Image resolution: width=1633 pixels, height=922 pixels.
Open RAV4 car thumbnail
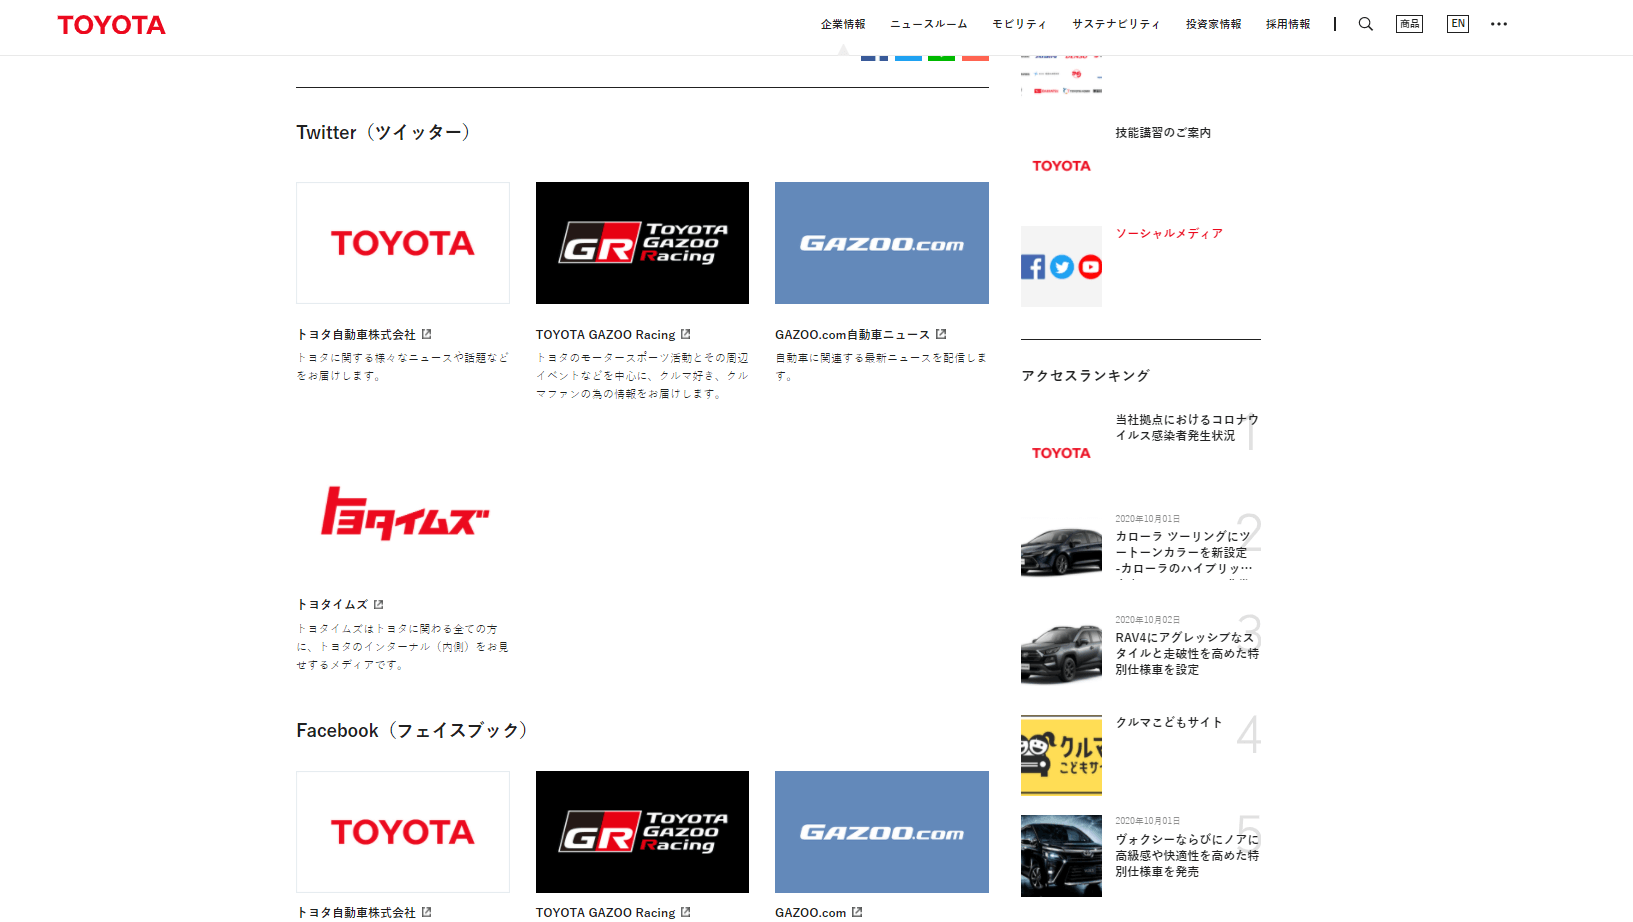(1061, 654)
